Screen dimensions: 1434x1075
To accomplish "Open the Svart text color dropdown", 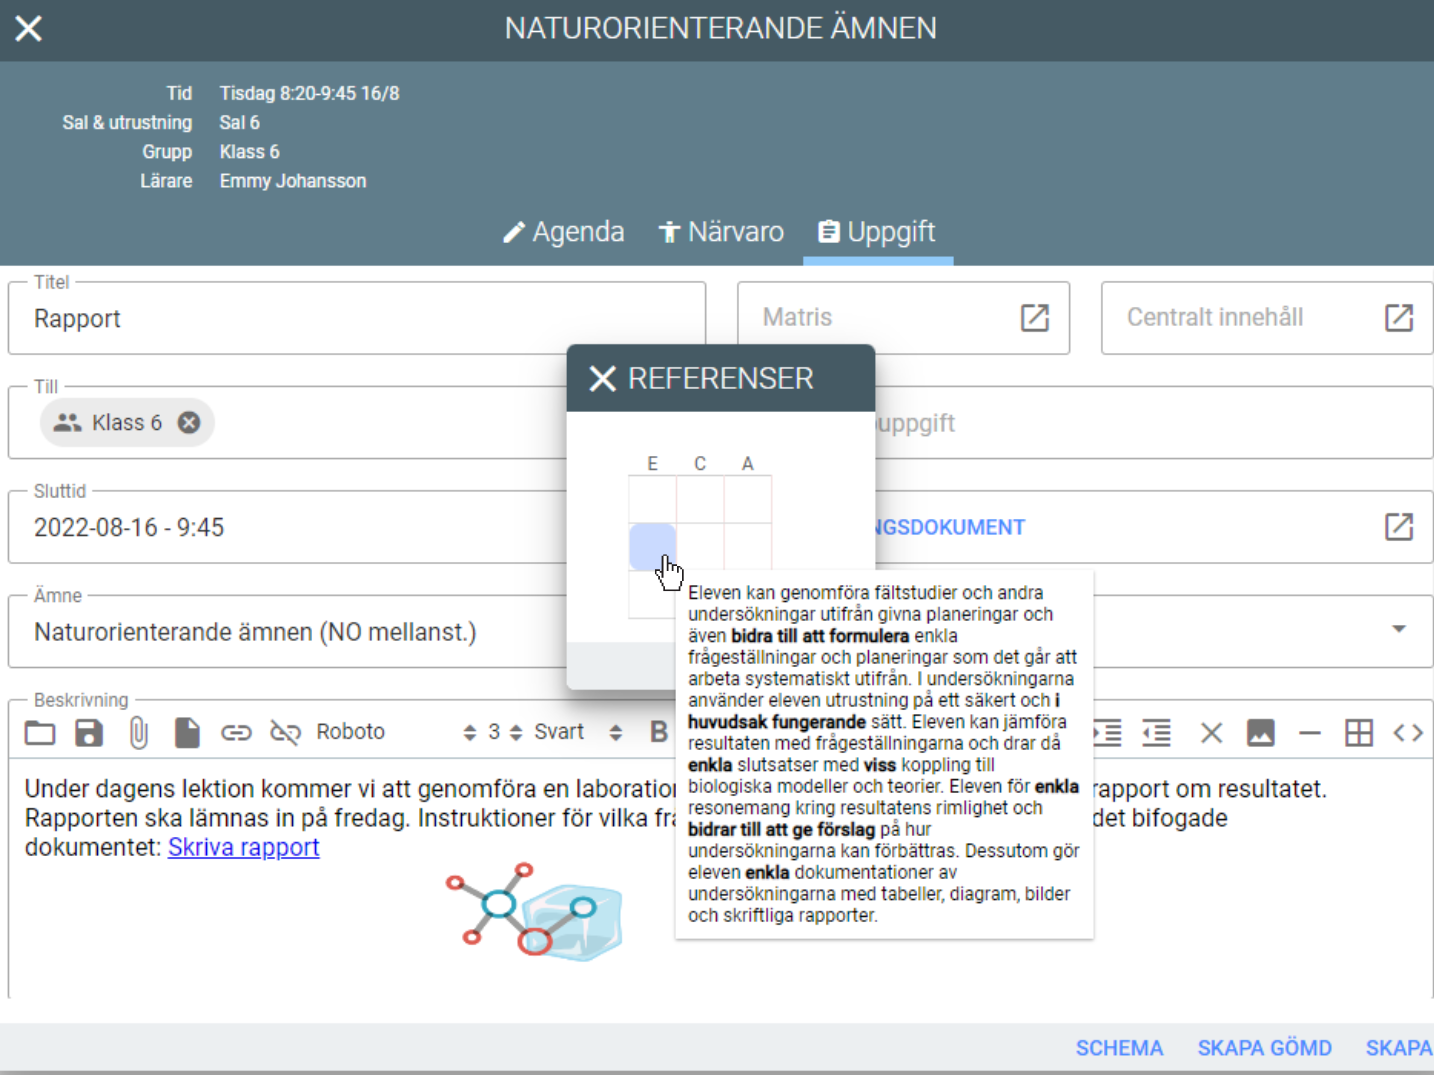I will [577, 732].
